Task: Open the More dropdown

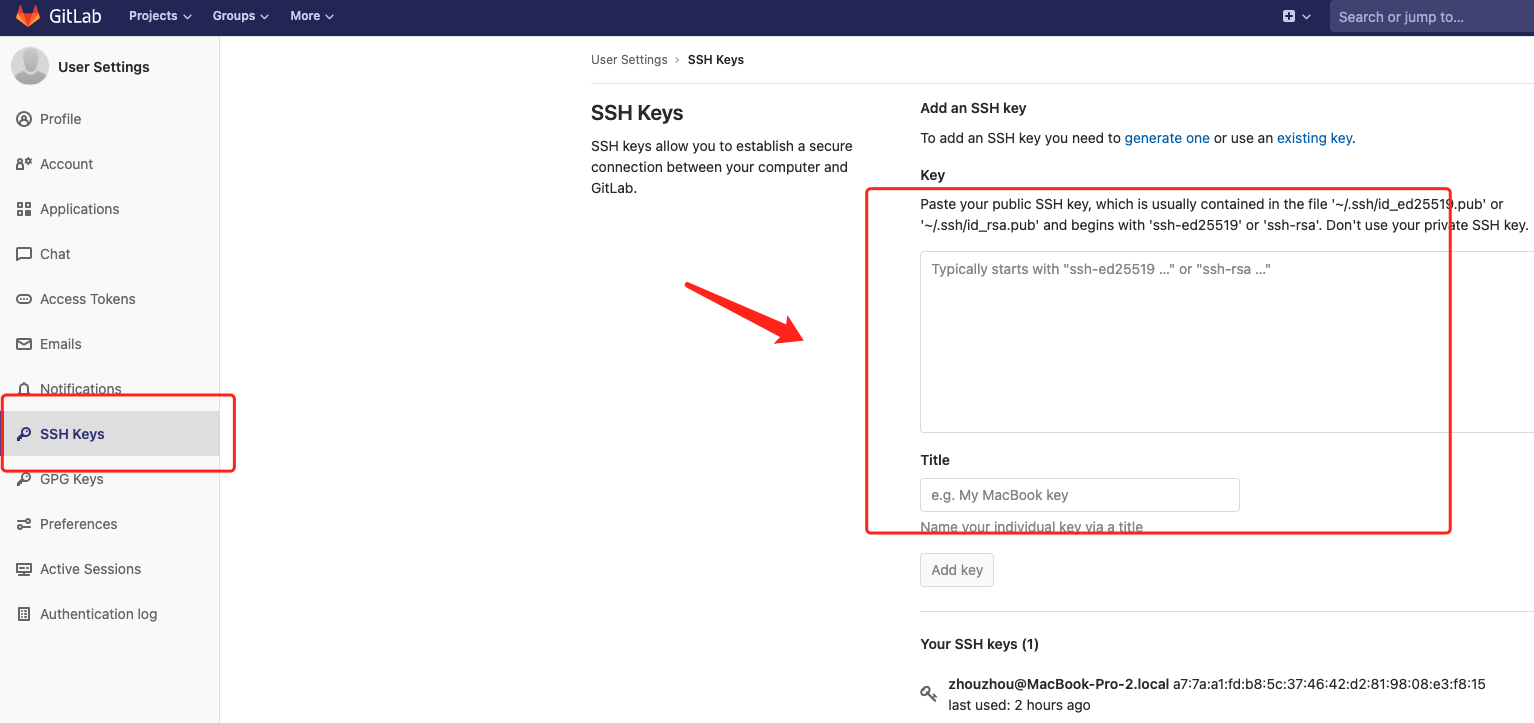Action: [x=311, y=16]
